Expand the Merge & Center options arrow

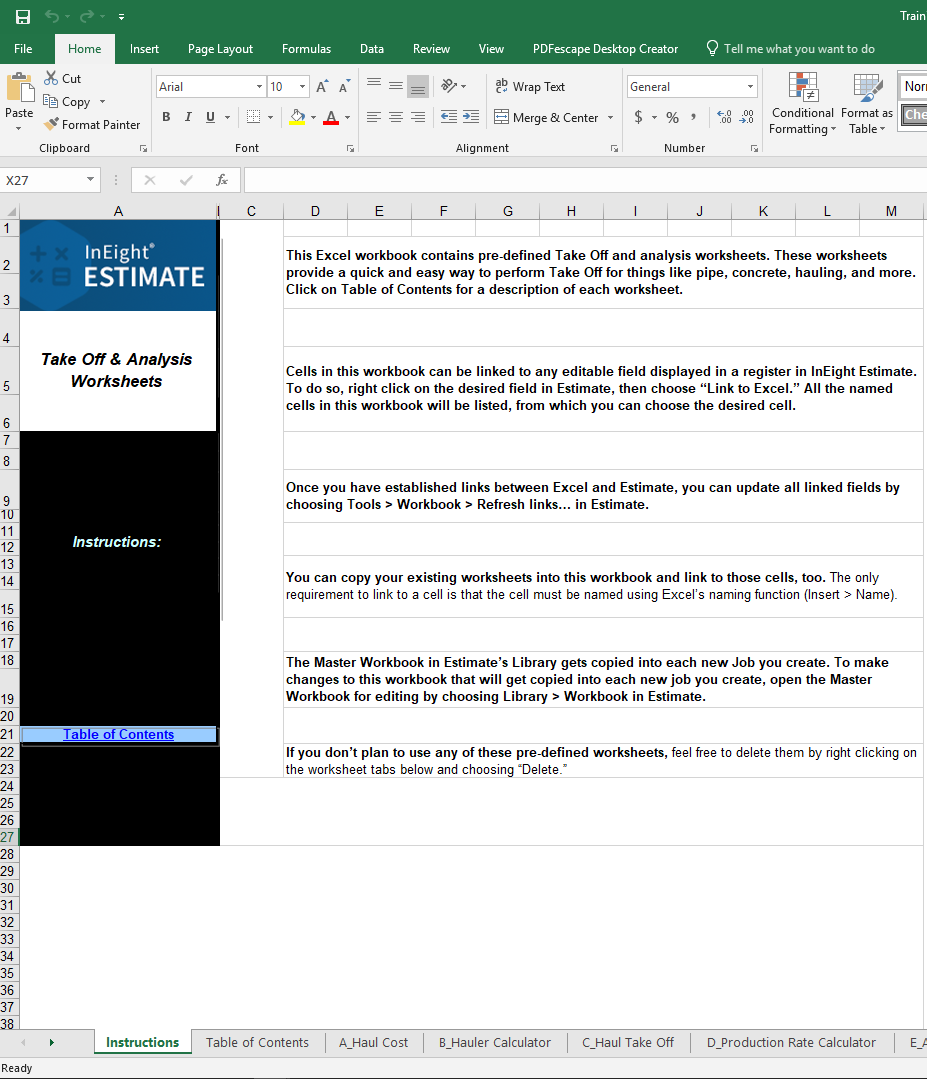[610, 117]
